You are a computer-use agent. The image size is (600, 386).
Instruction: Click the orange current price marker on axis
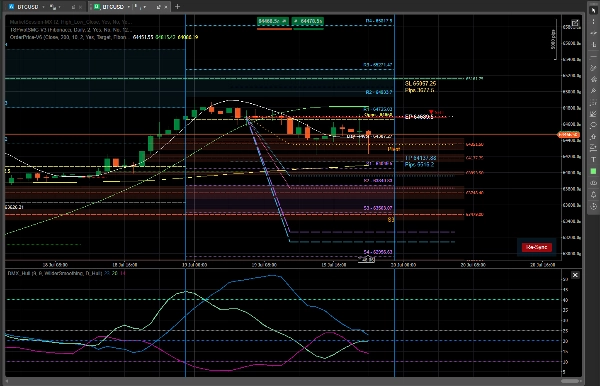click(x=569, y=135)
